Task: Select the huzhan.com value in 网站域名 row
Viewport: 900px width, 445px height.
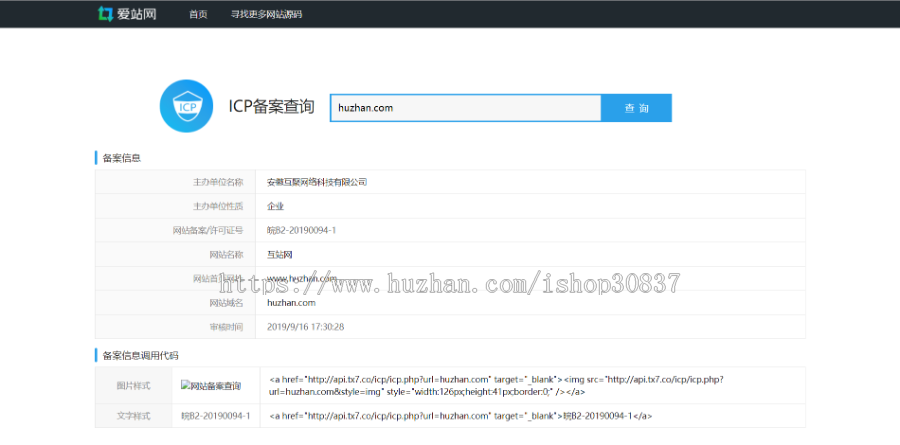Action: tap(291, 303)
